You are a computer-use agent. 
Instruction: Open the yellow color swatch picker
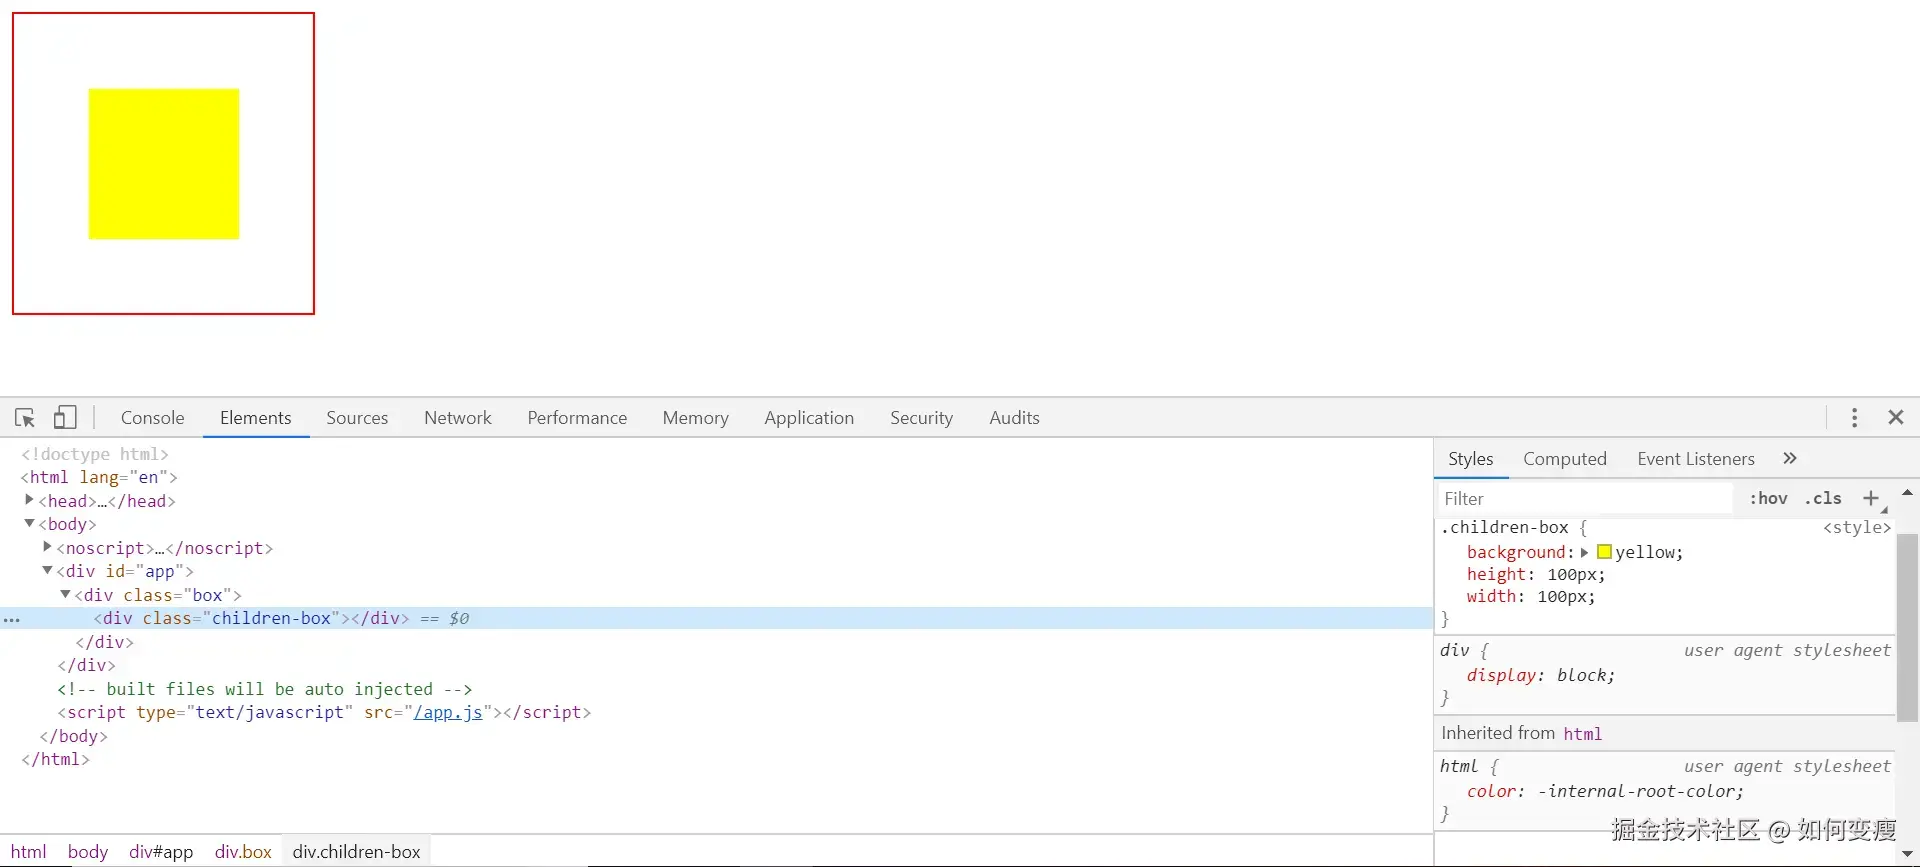point(1604,552)
